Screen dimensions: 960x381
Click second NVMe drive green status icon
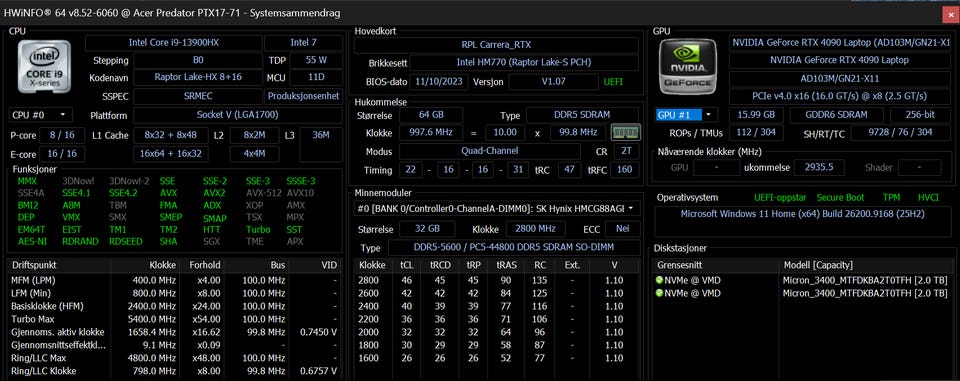[659, 293]
